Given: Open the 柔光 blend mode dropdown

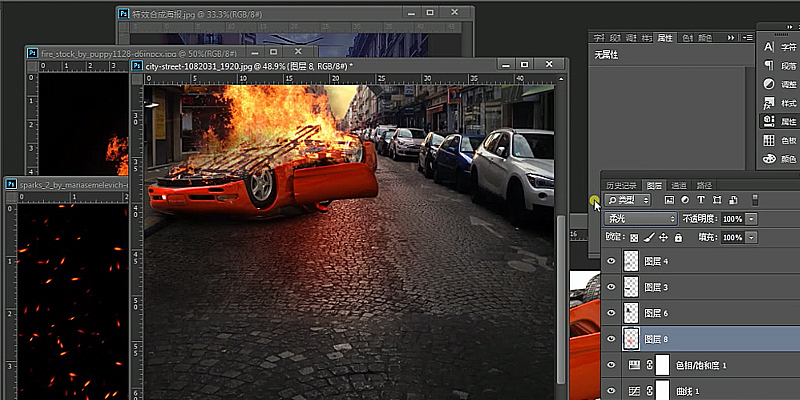Looking at the screenshot, I should click(641, 219).
